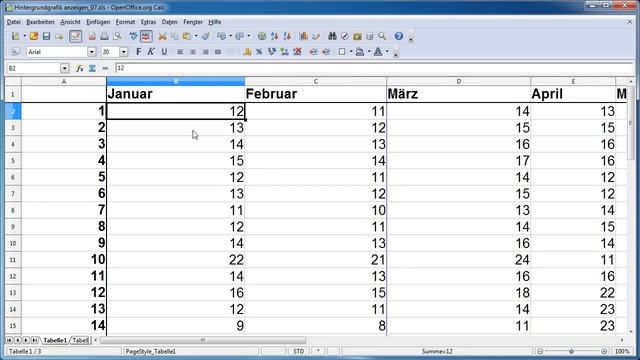Open the Name Box dropdown arrow
The image size is (640, 360).
coord(64,68)
